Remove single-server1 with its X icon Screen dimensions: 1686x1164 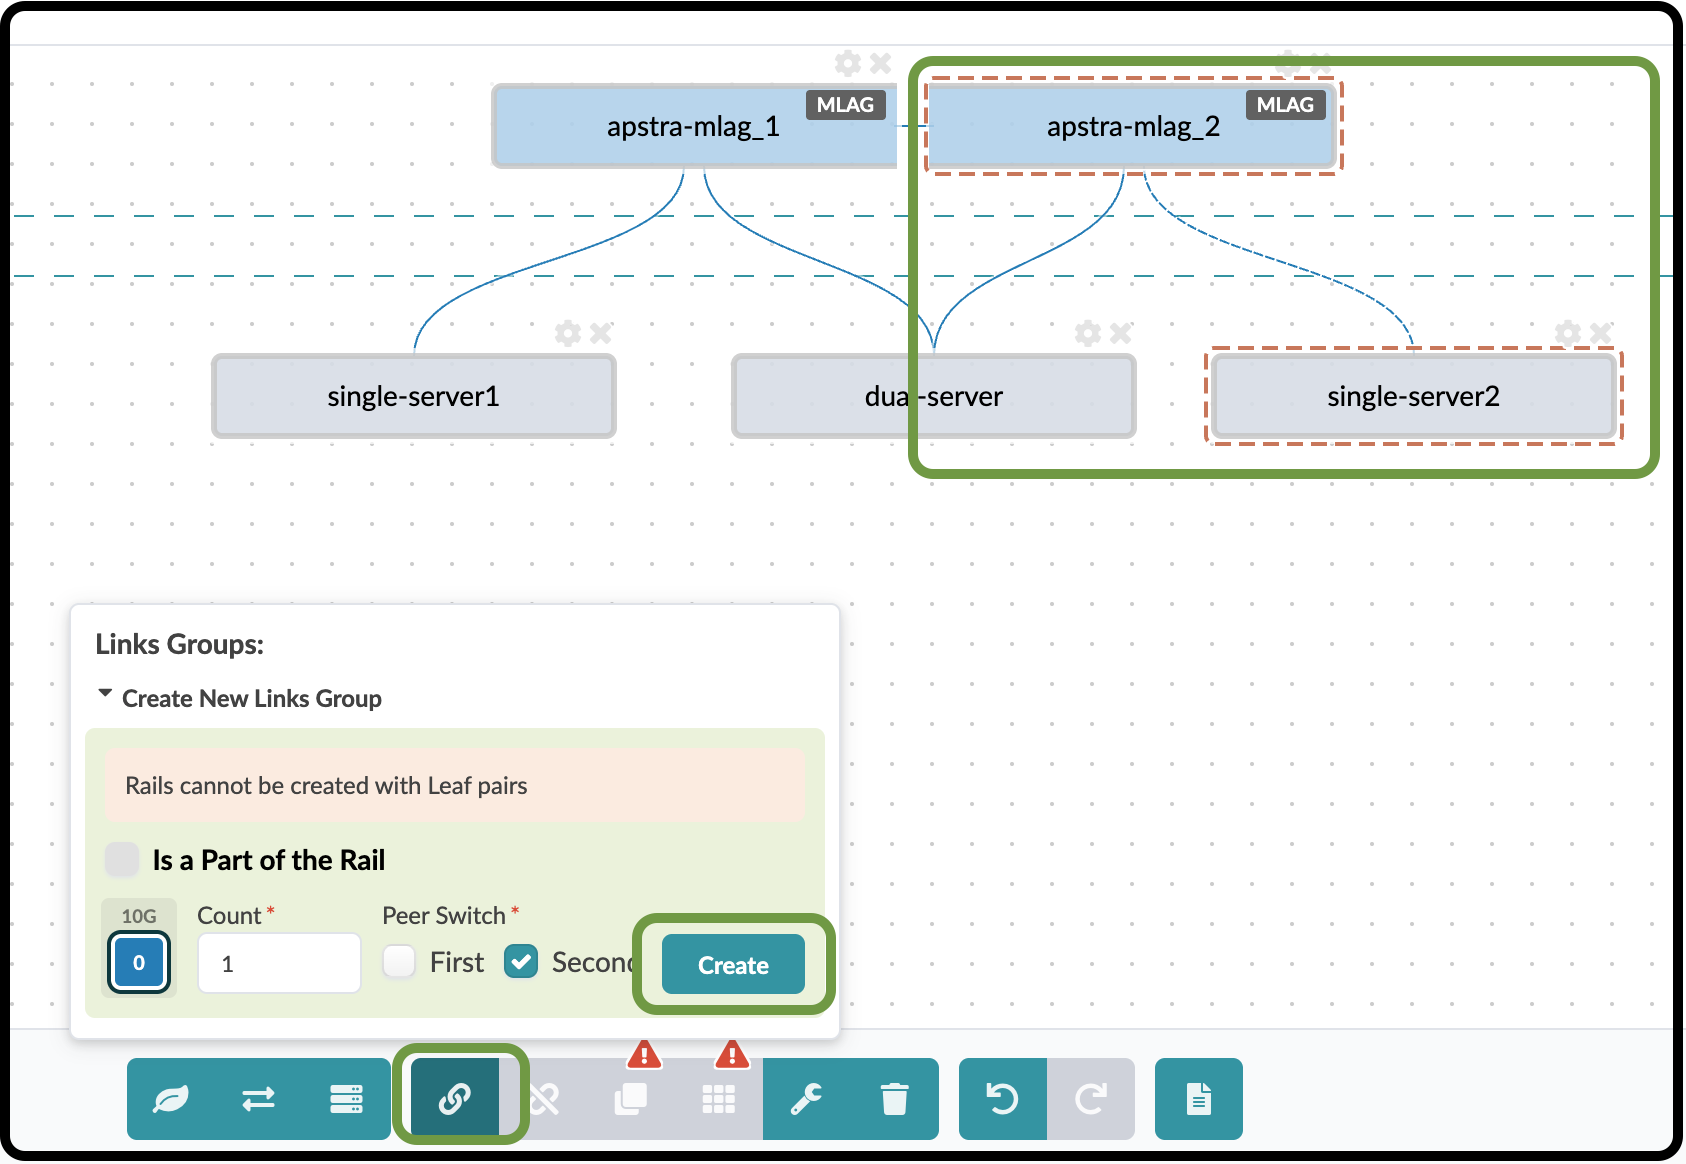(x=600, y=333)
